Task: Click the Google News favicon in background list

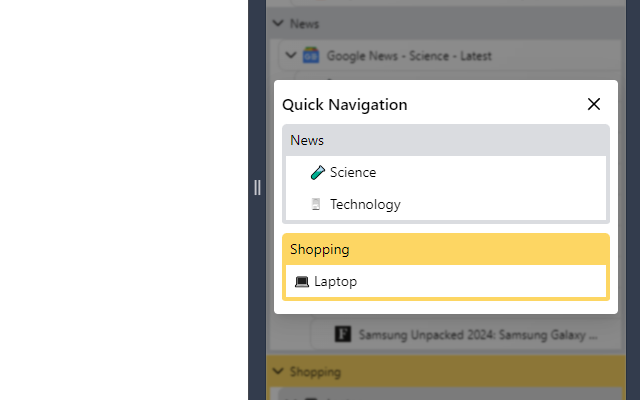Action: coord(311,55)
